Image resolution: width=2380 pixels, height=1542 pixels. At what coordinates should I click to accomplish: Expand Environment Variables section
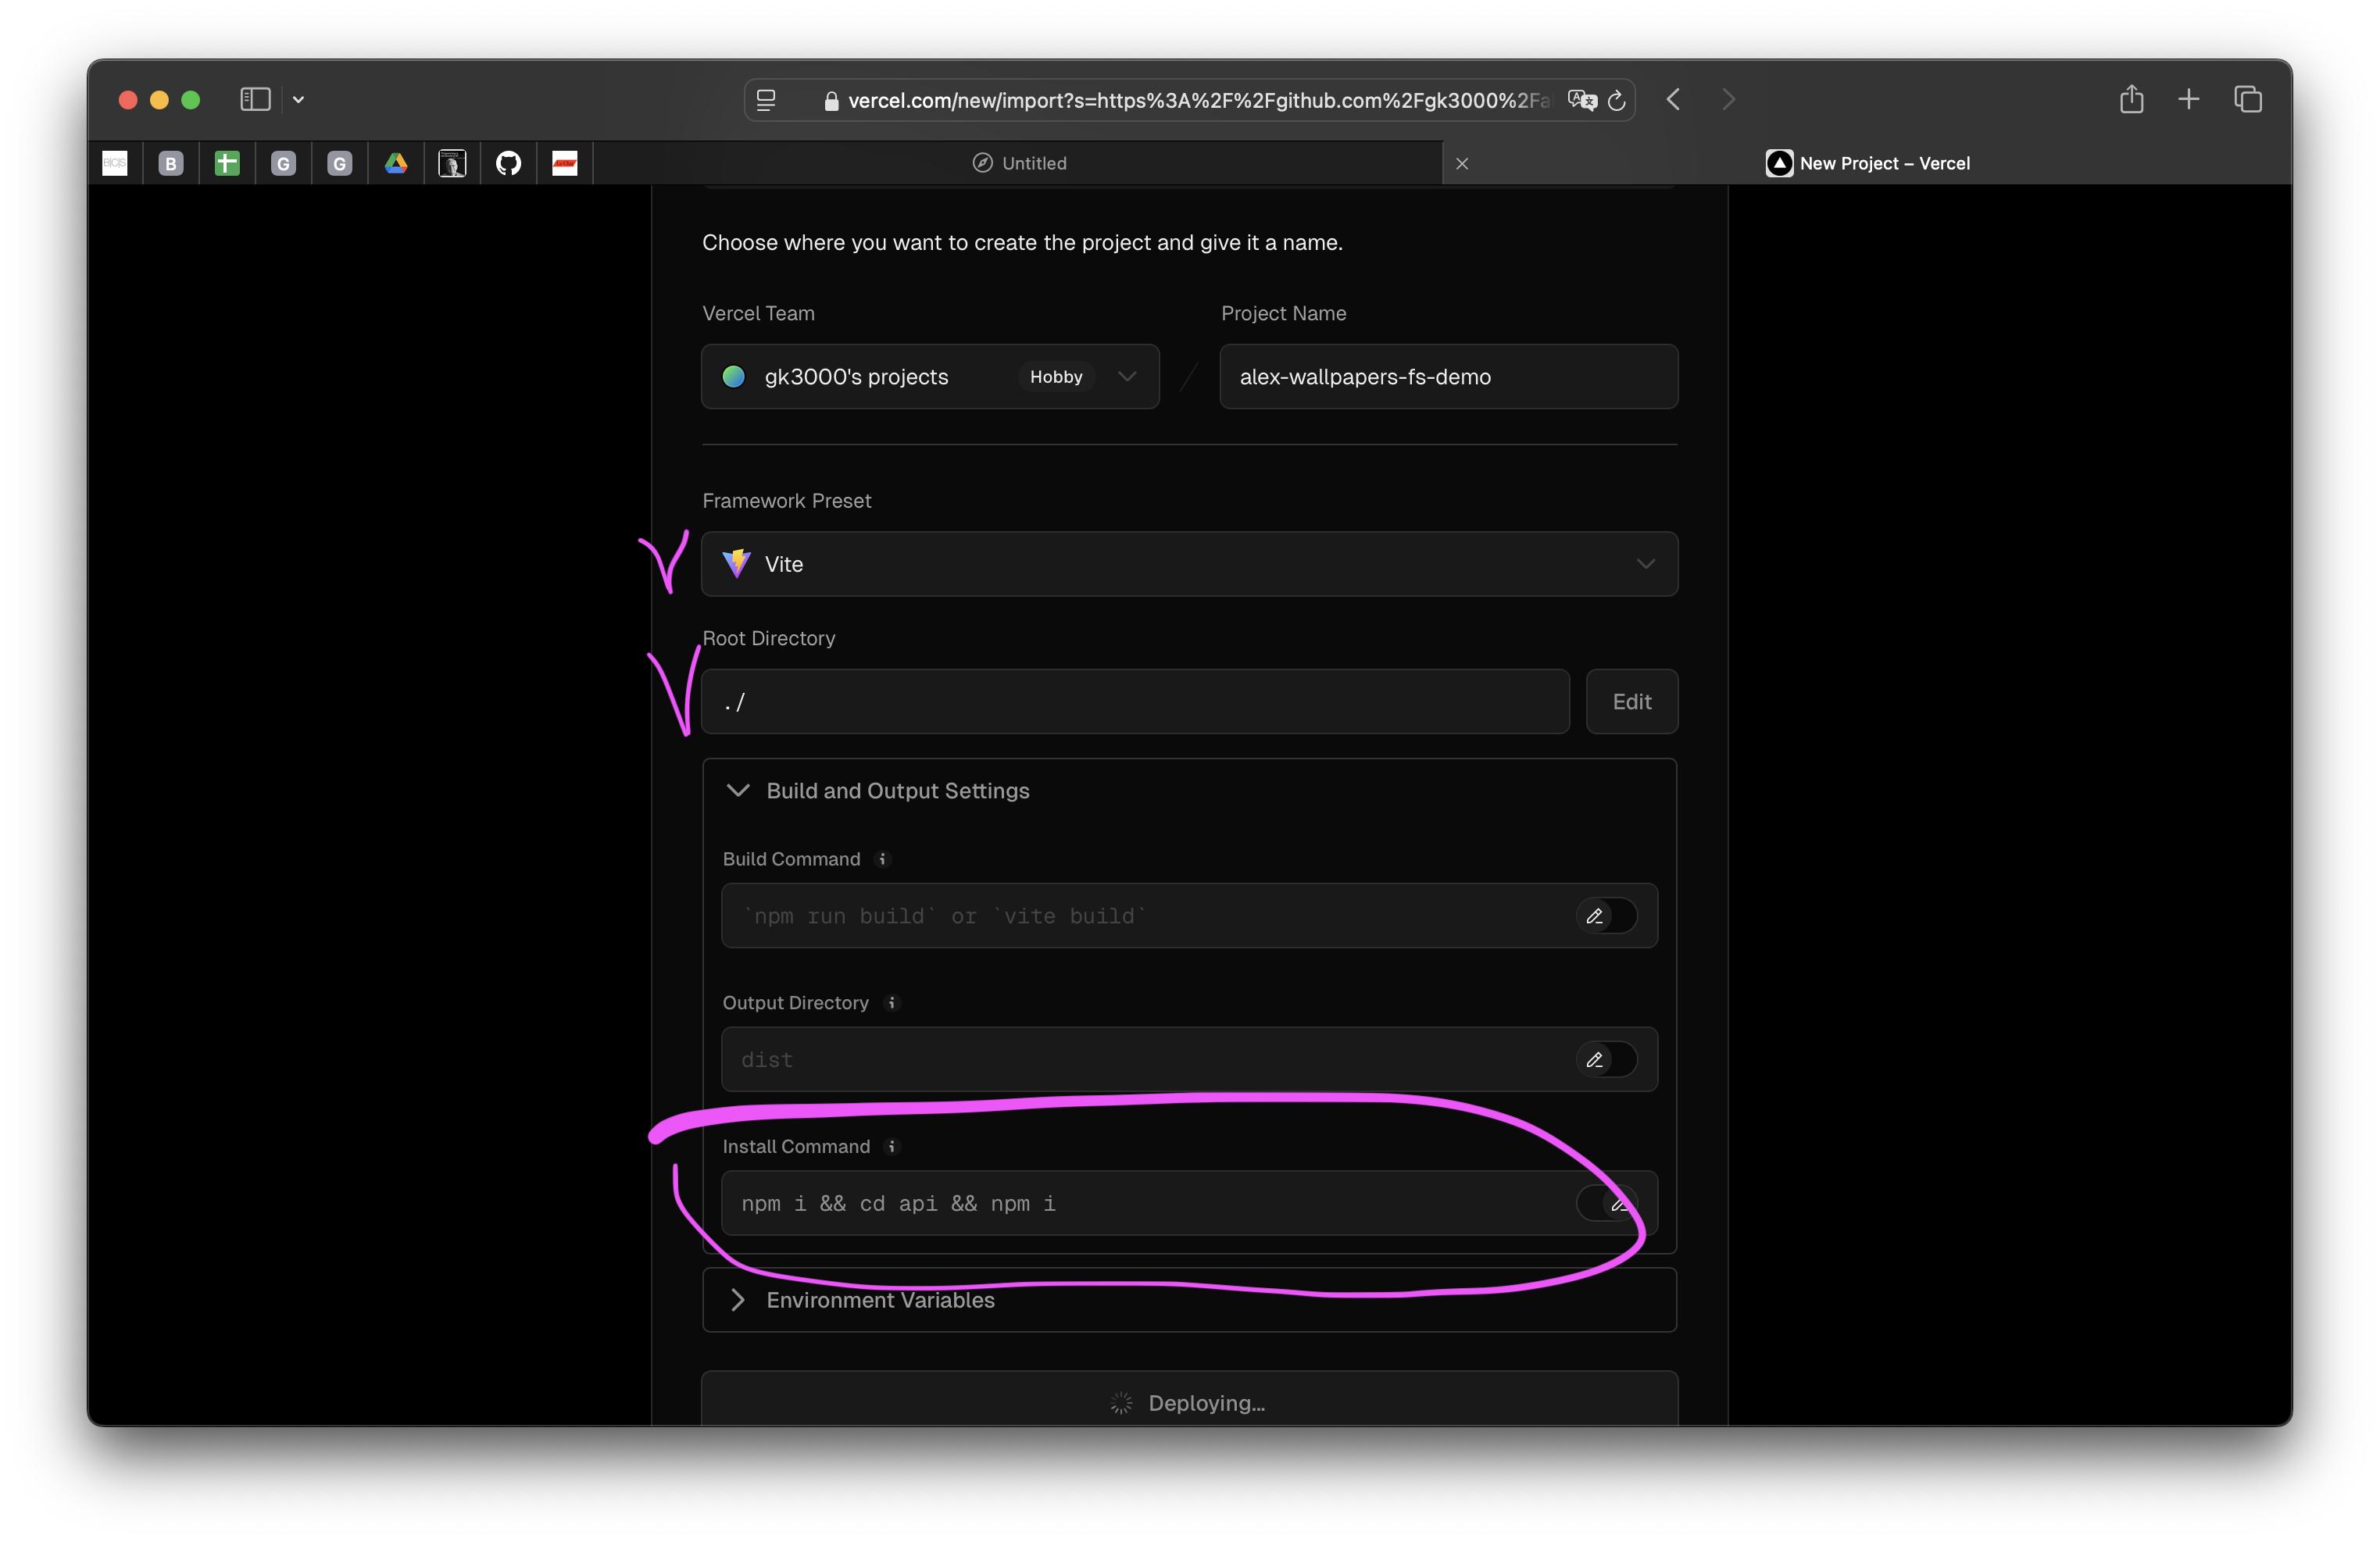(x=1189, y=1299)
